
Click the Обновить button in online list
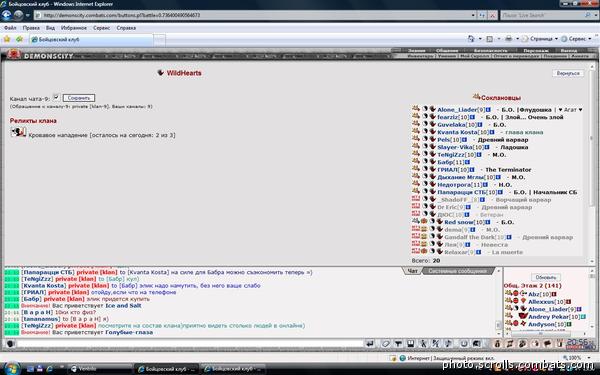(x=546, y=277)
